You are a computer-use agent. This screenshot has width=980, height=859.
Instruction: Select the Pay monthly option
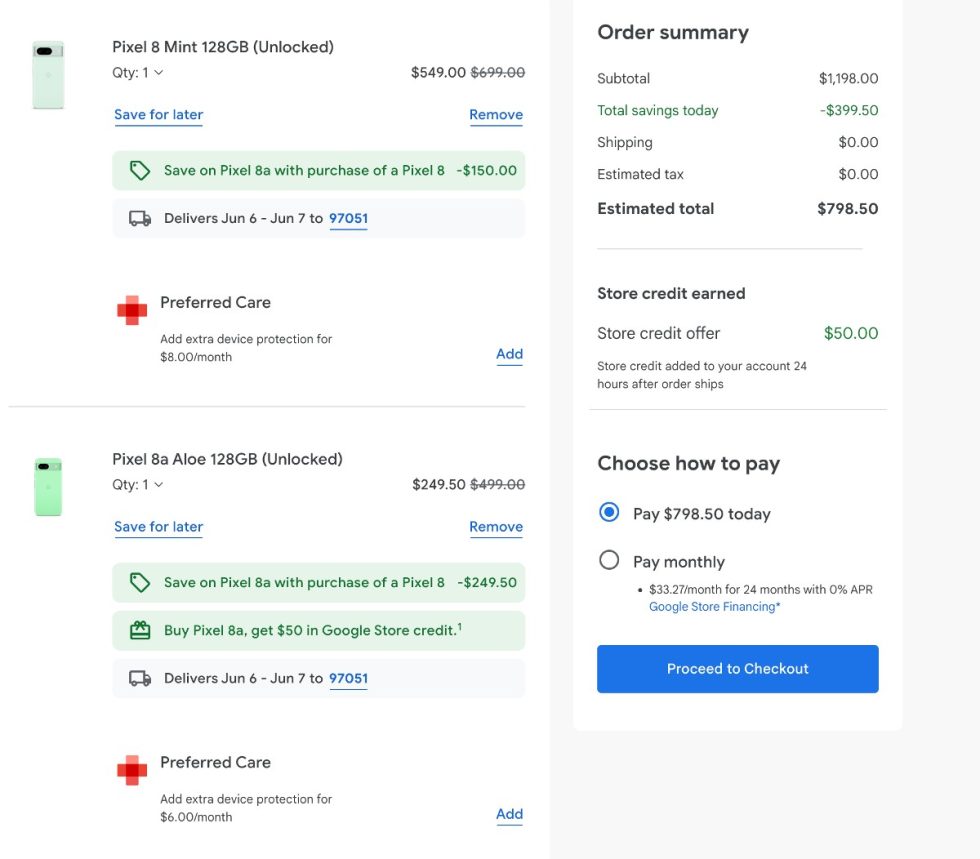pyautogui.click(x=609, y=561)
